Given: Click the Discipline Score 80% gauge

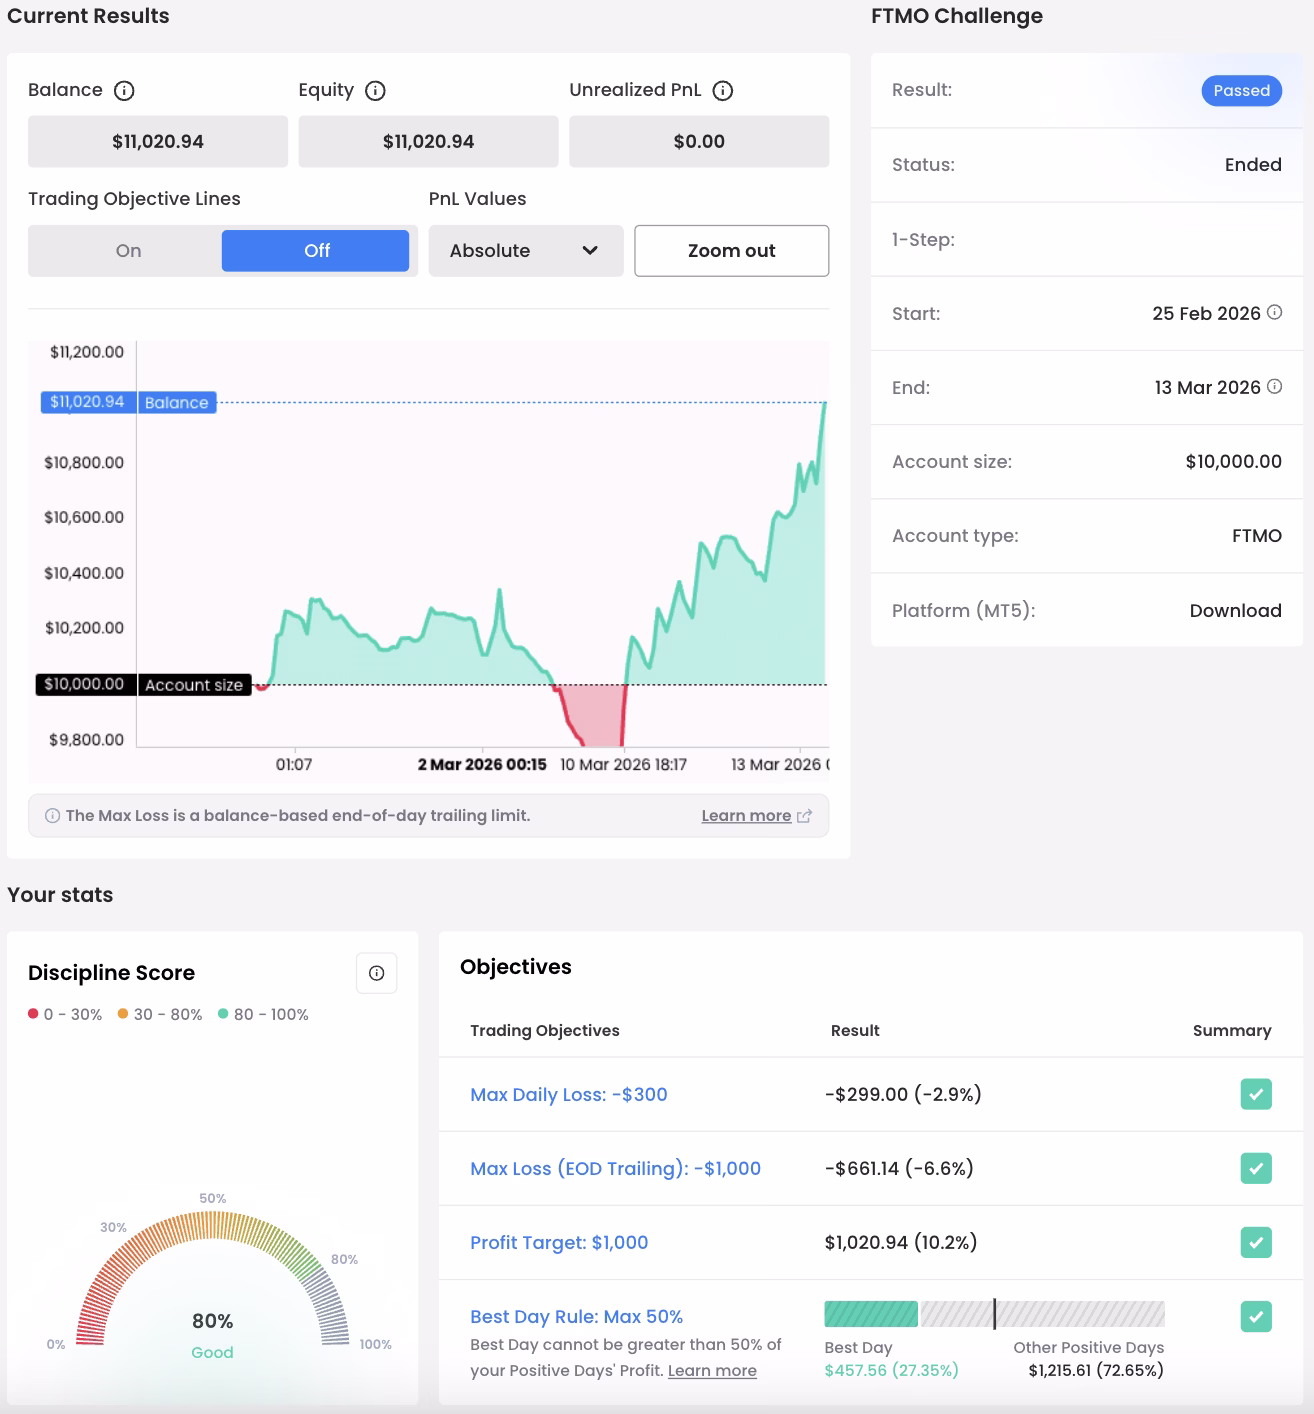Looking at the screenshot, I should pos(212,1278).
